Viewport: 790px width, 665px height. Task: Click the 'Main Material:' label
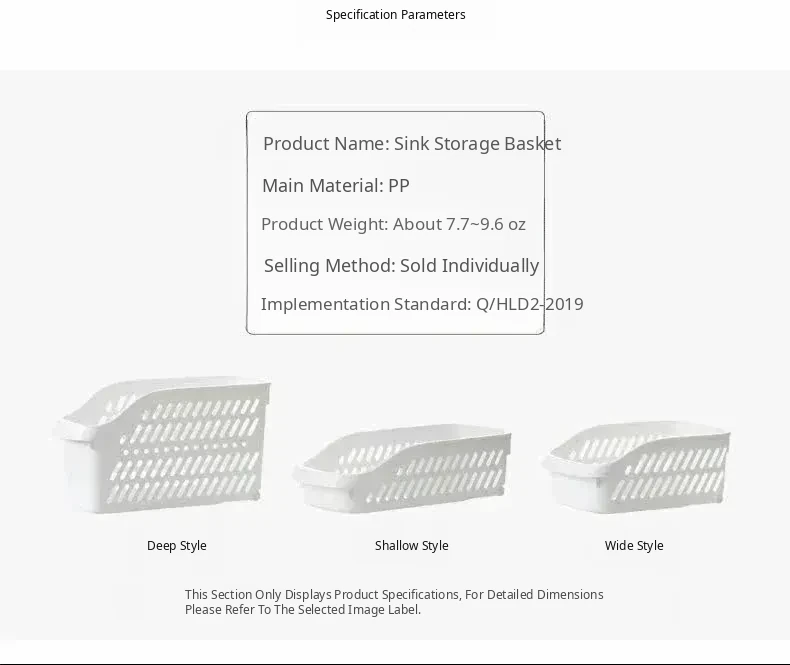coord(322,186)
